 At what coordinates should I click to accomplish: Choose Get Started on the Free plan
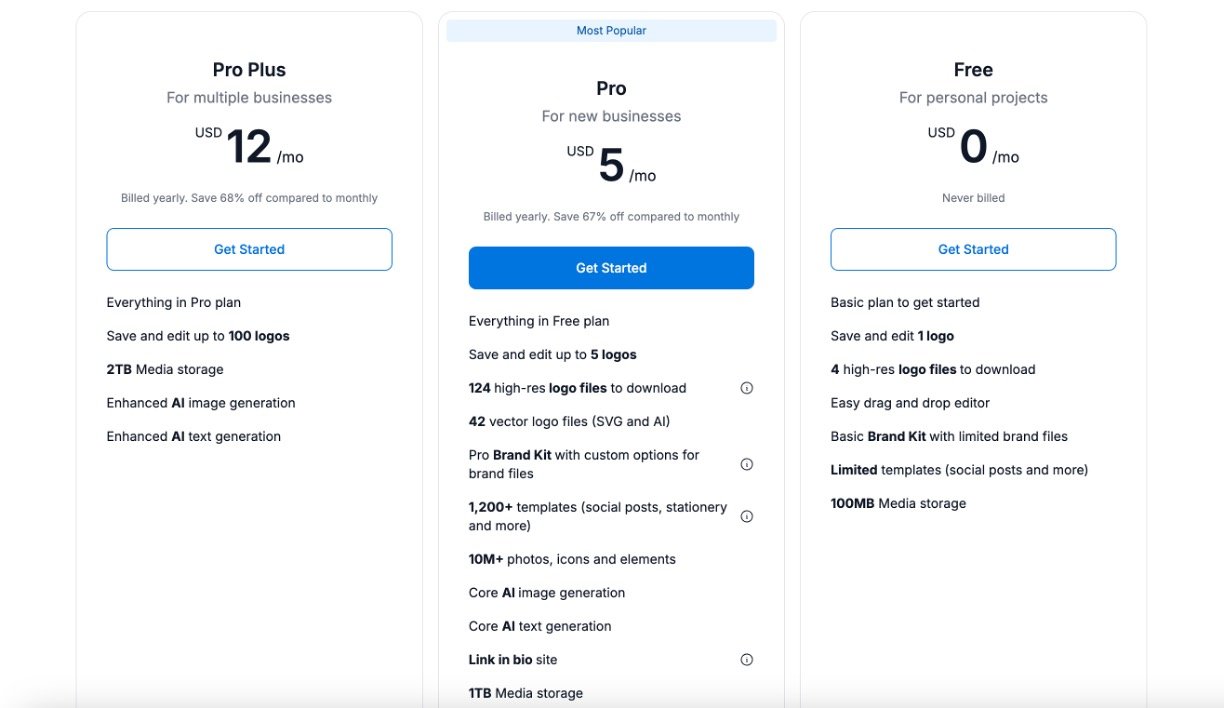click(x=973, y=249)
